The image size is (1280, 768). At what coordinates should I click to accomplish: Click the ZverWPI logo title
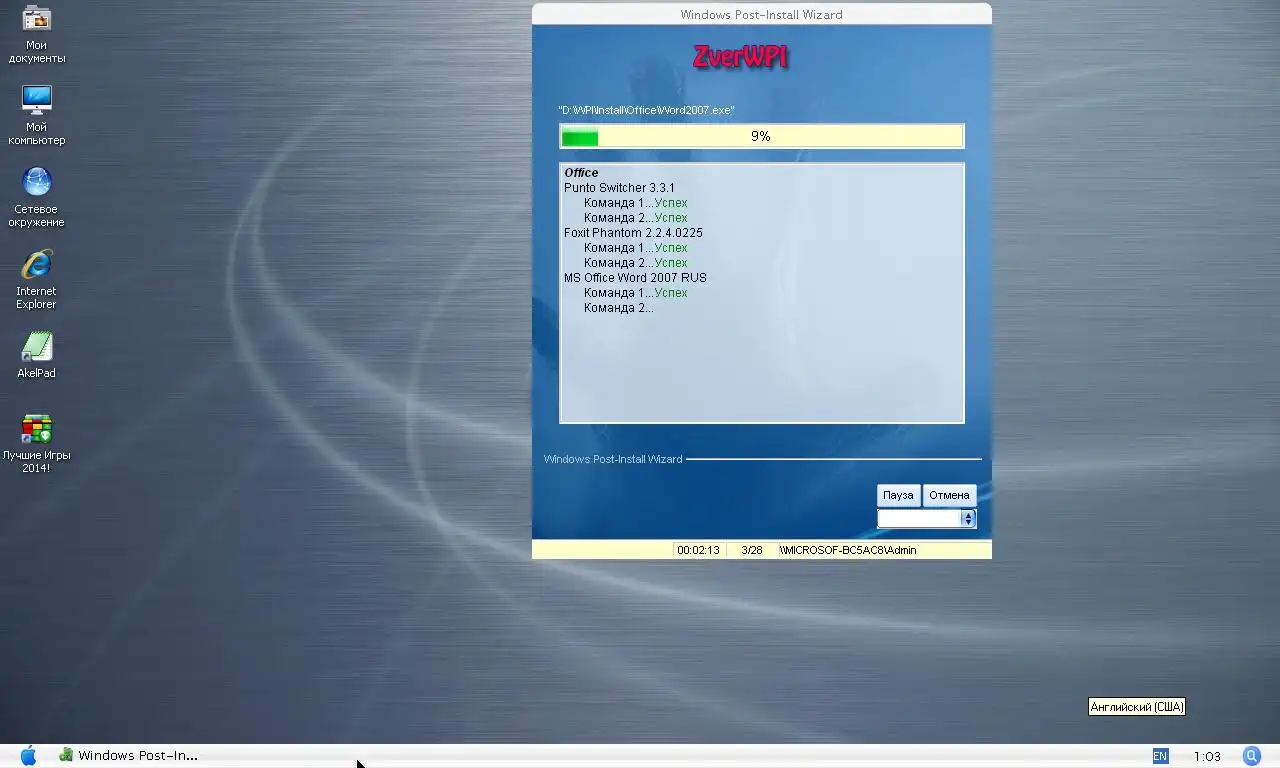click(x=741, y=57)
